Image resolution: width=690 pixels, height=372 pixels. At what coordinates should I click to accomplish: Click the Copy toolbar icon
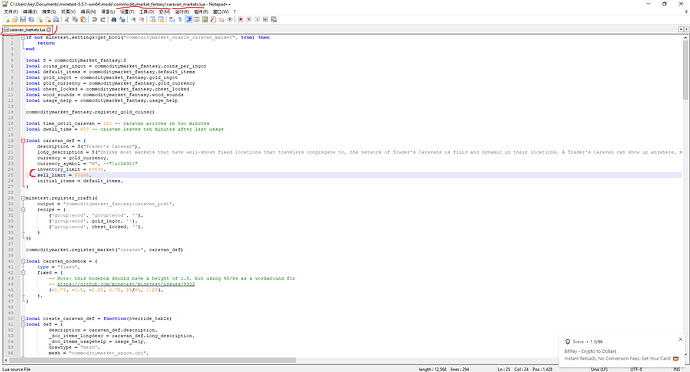(x=75, y=19)
